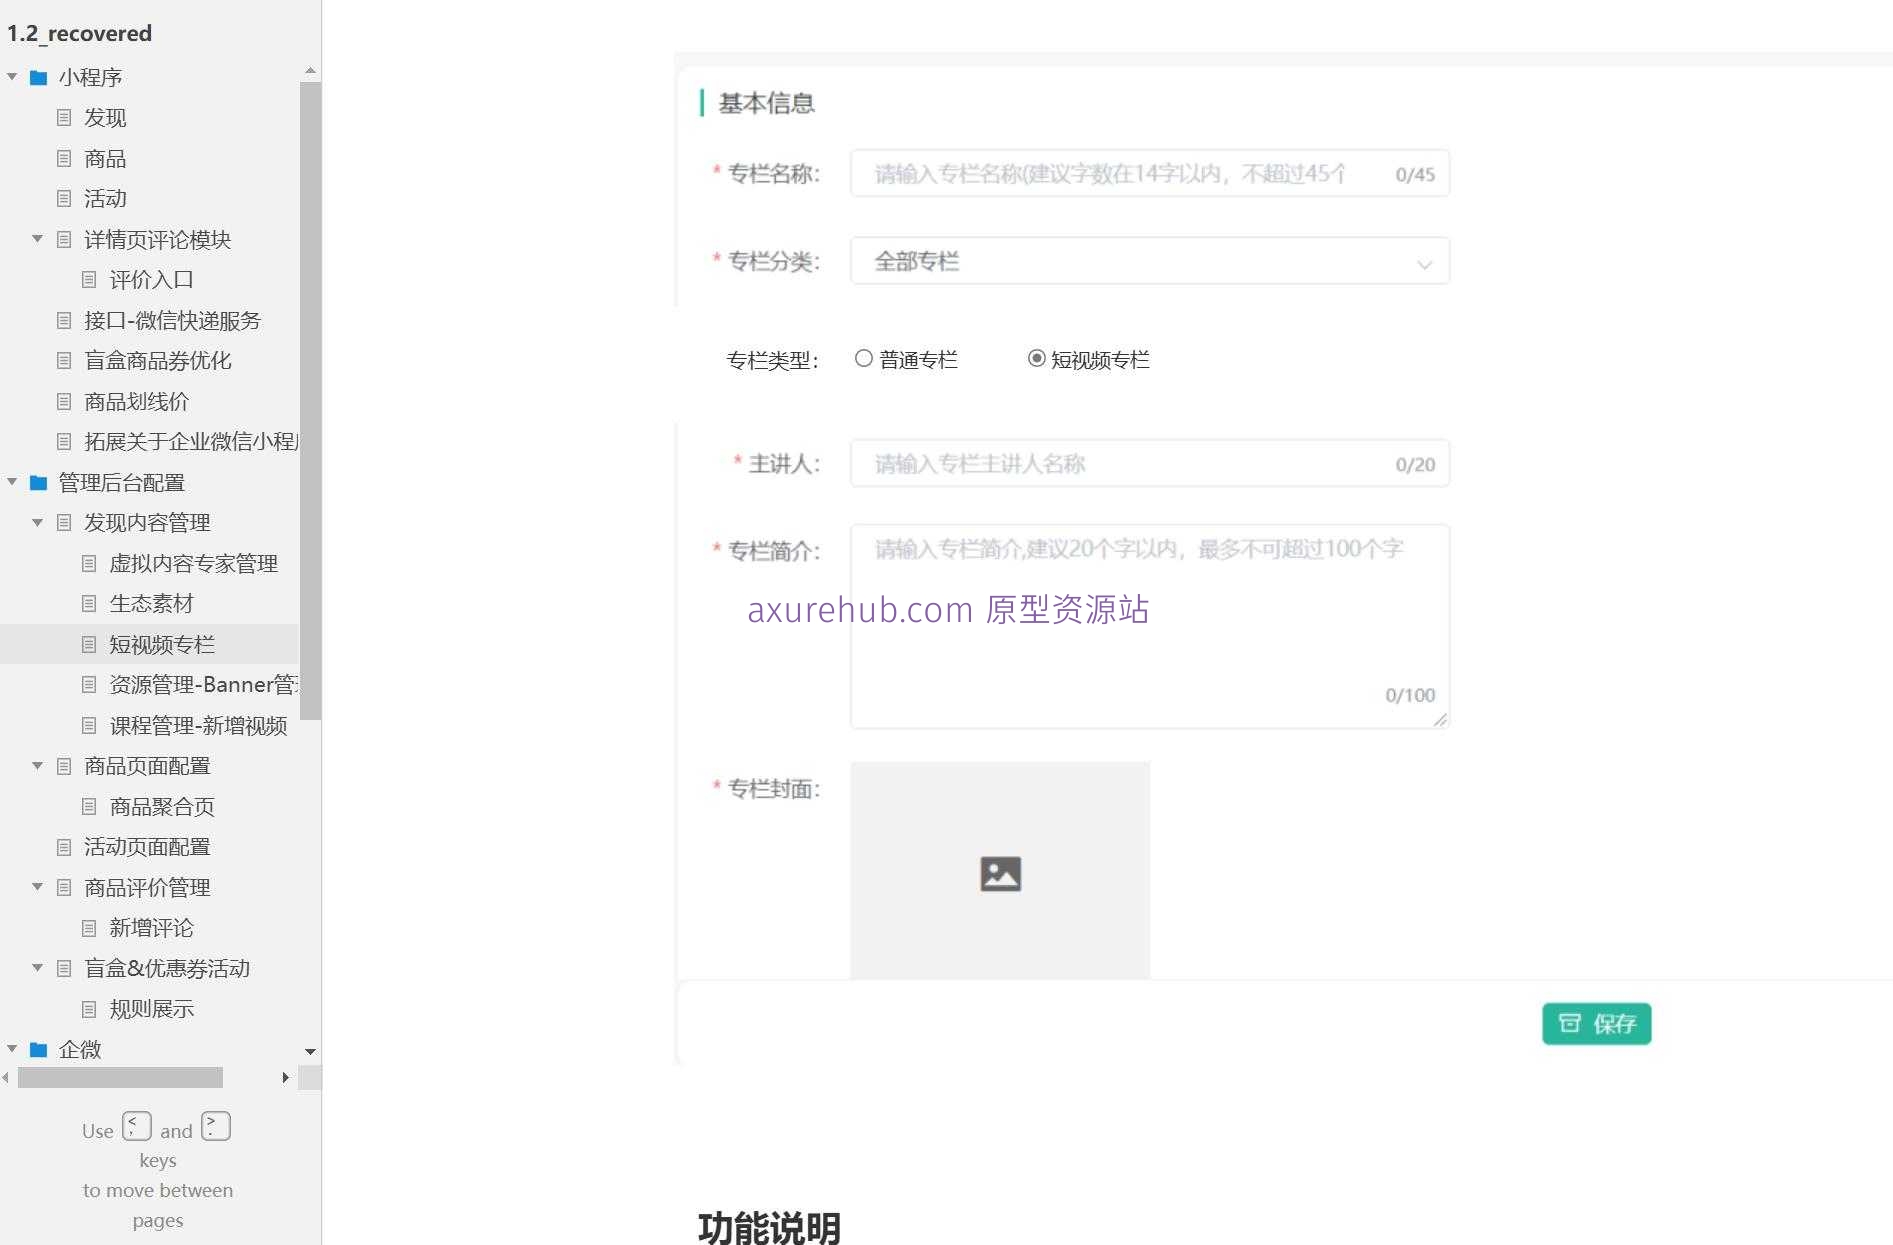Click the page icon next to 发现
The image size is (1893, 1245).
point(64,118)
